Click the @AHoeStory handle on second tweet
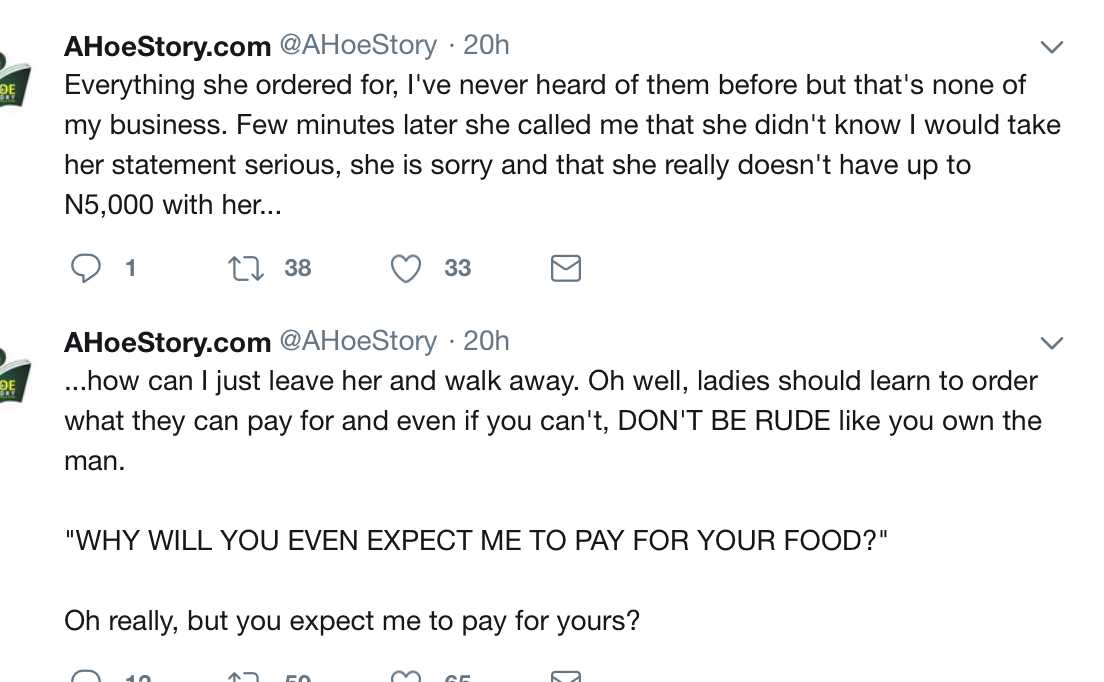1104x682 pixels. (358, 341)
